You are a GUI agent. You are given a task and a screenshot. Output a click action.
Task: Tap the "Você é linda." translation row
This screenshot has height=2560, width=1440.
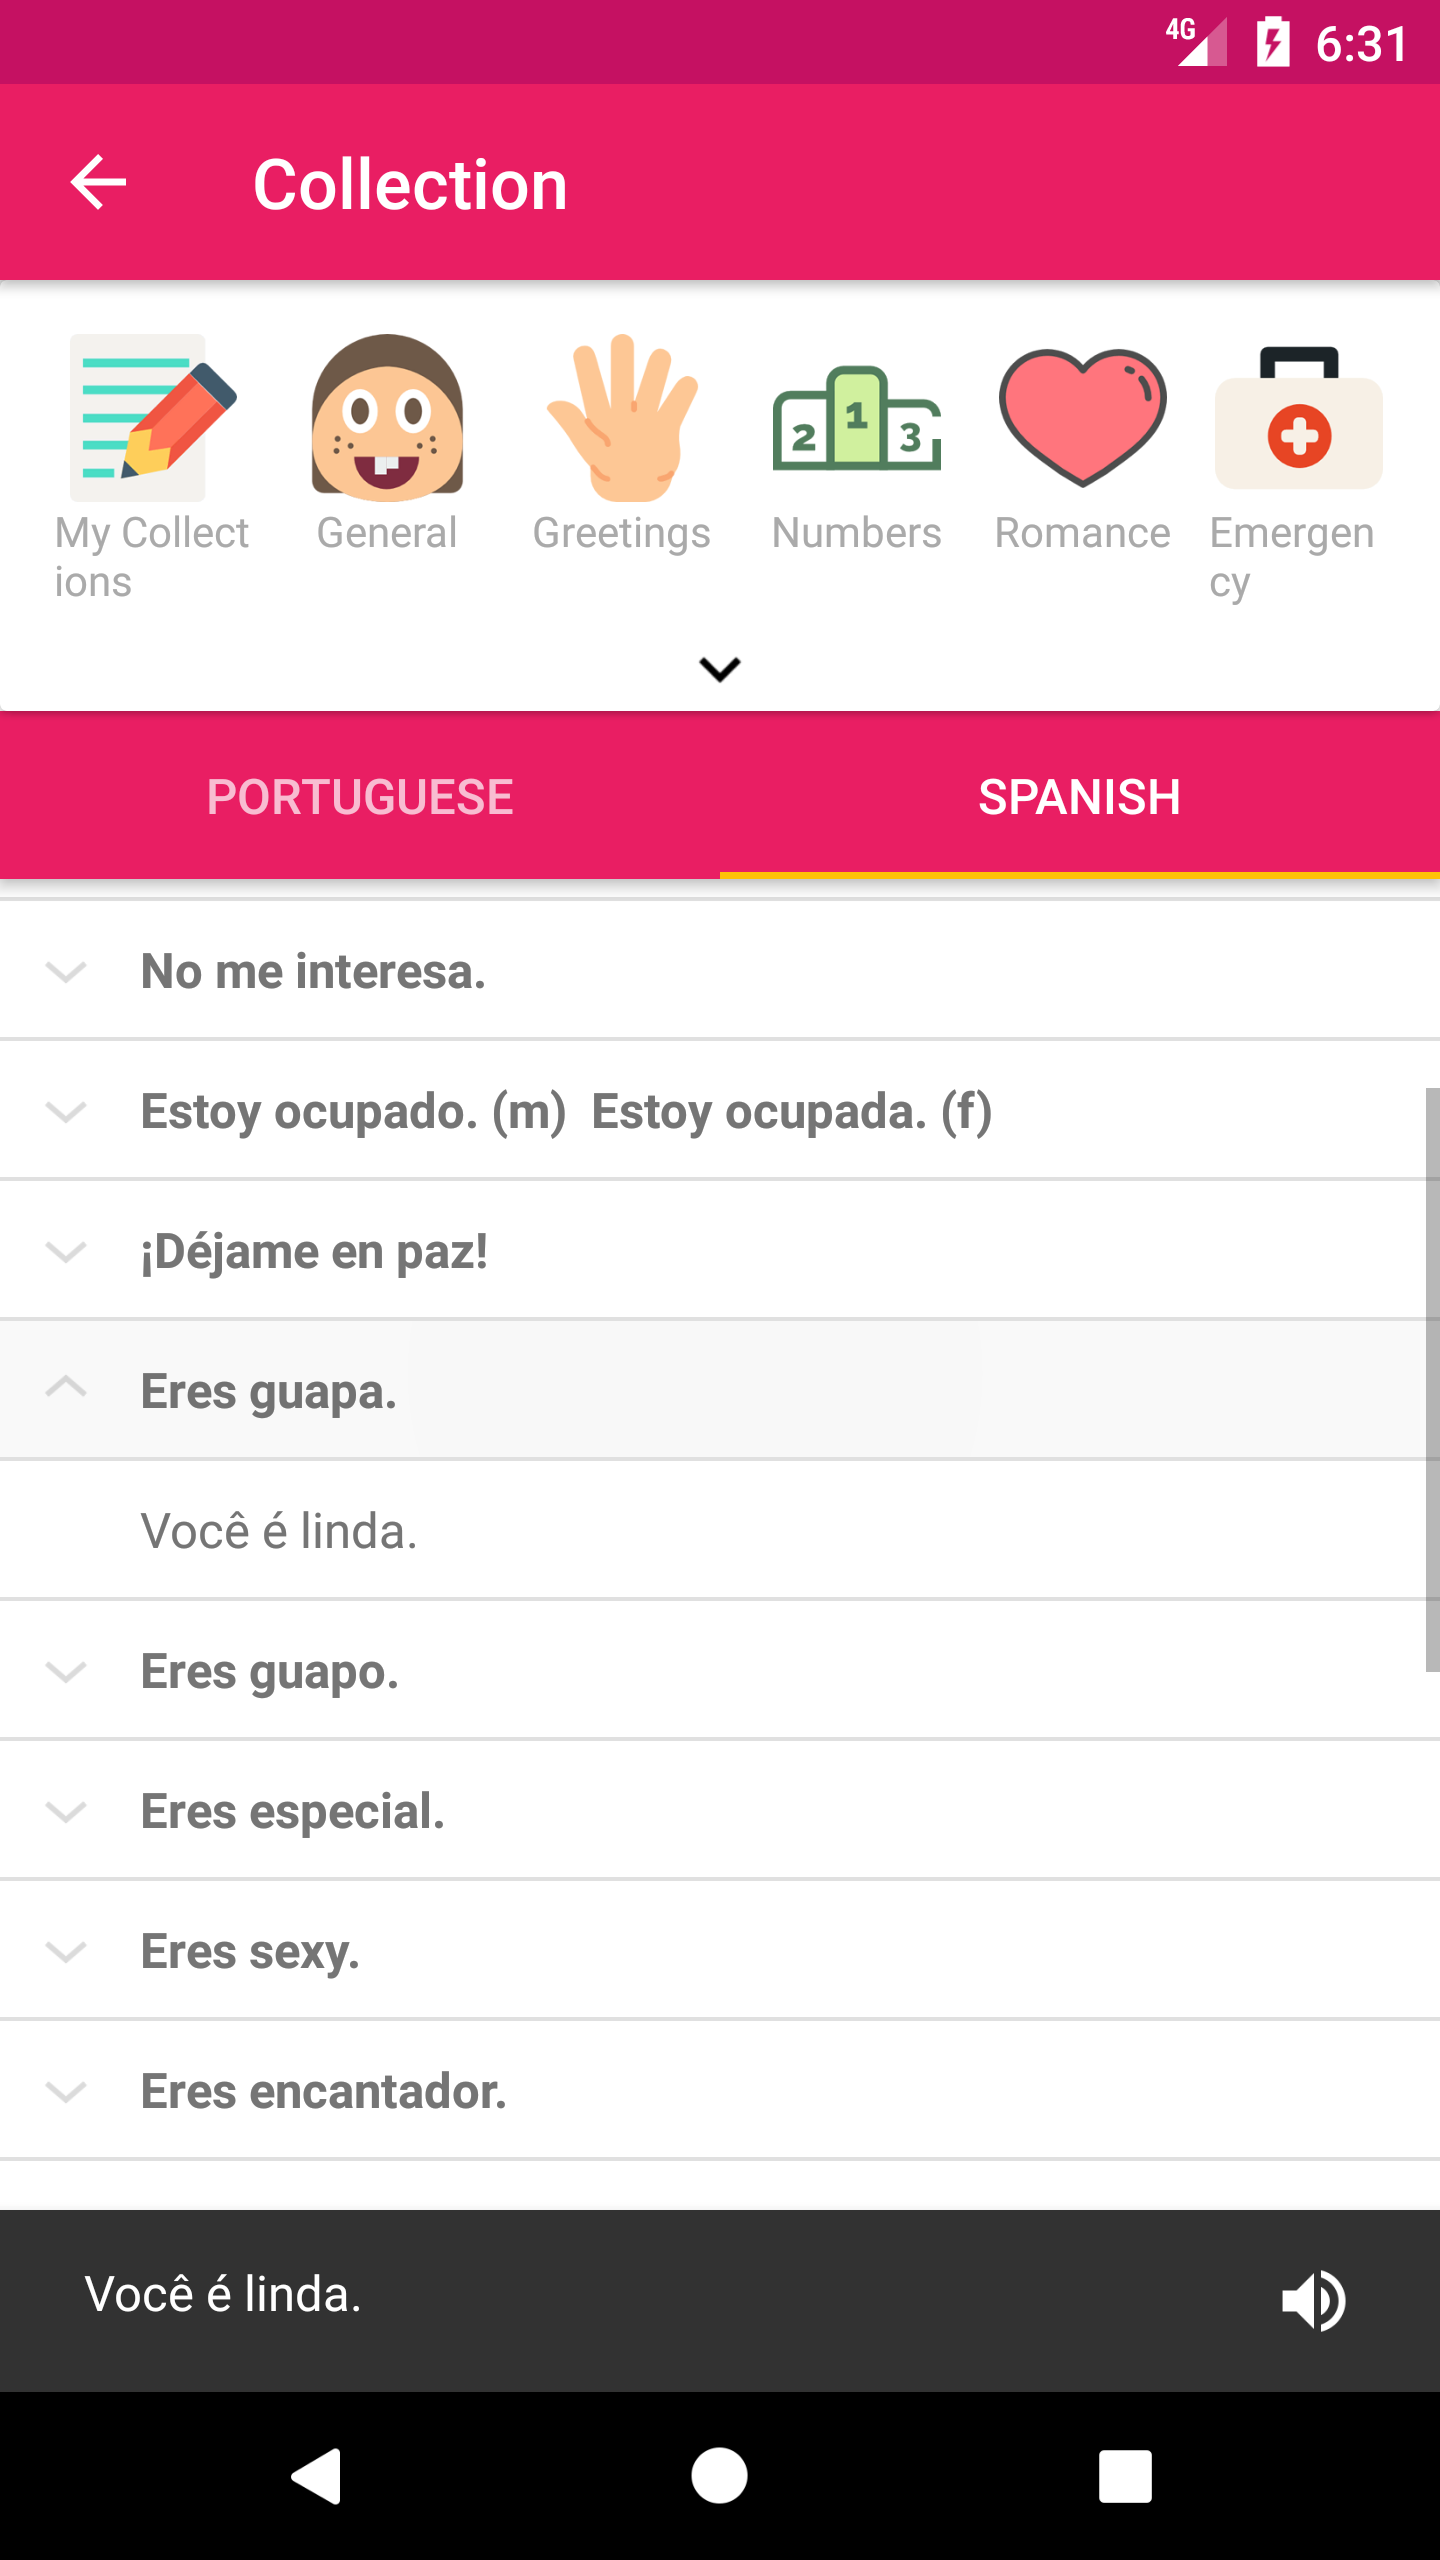pyautogui.click(x=280, y=1531)
